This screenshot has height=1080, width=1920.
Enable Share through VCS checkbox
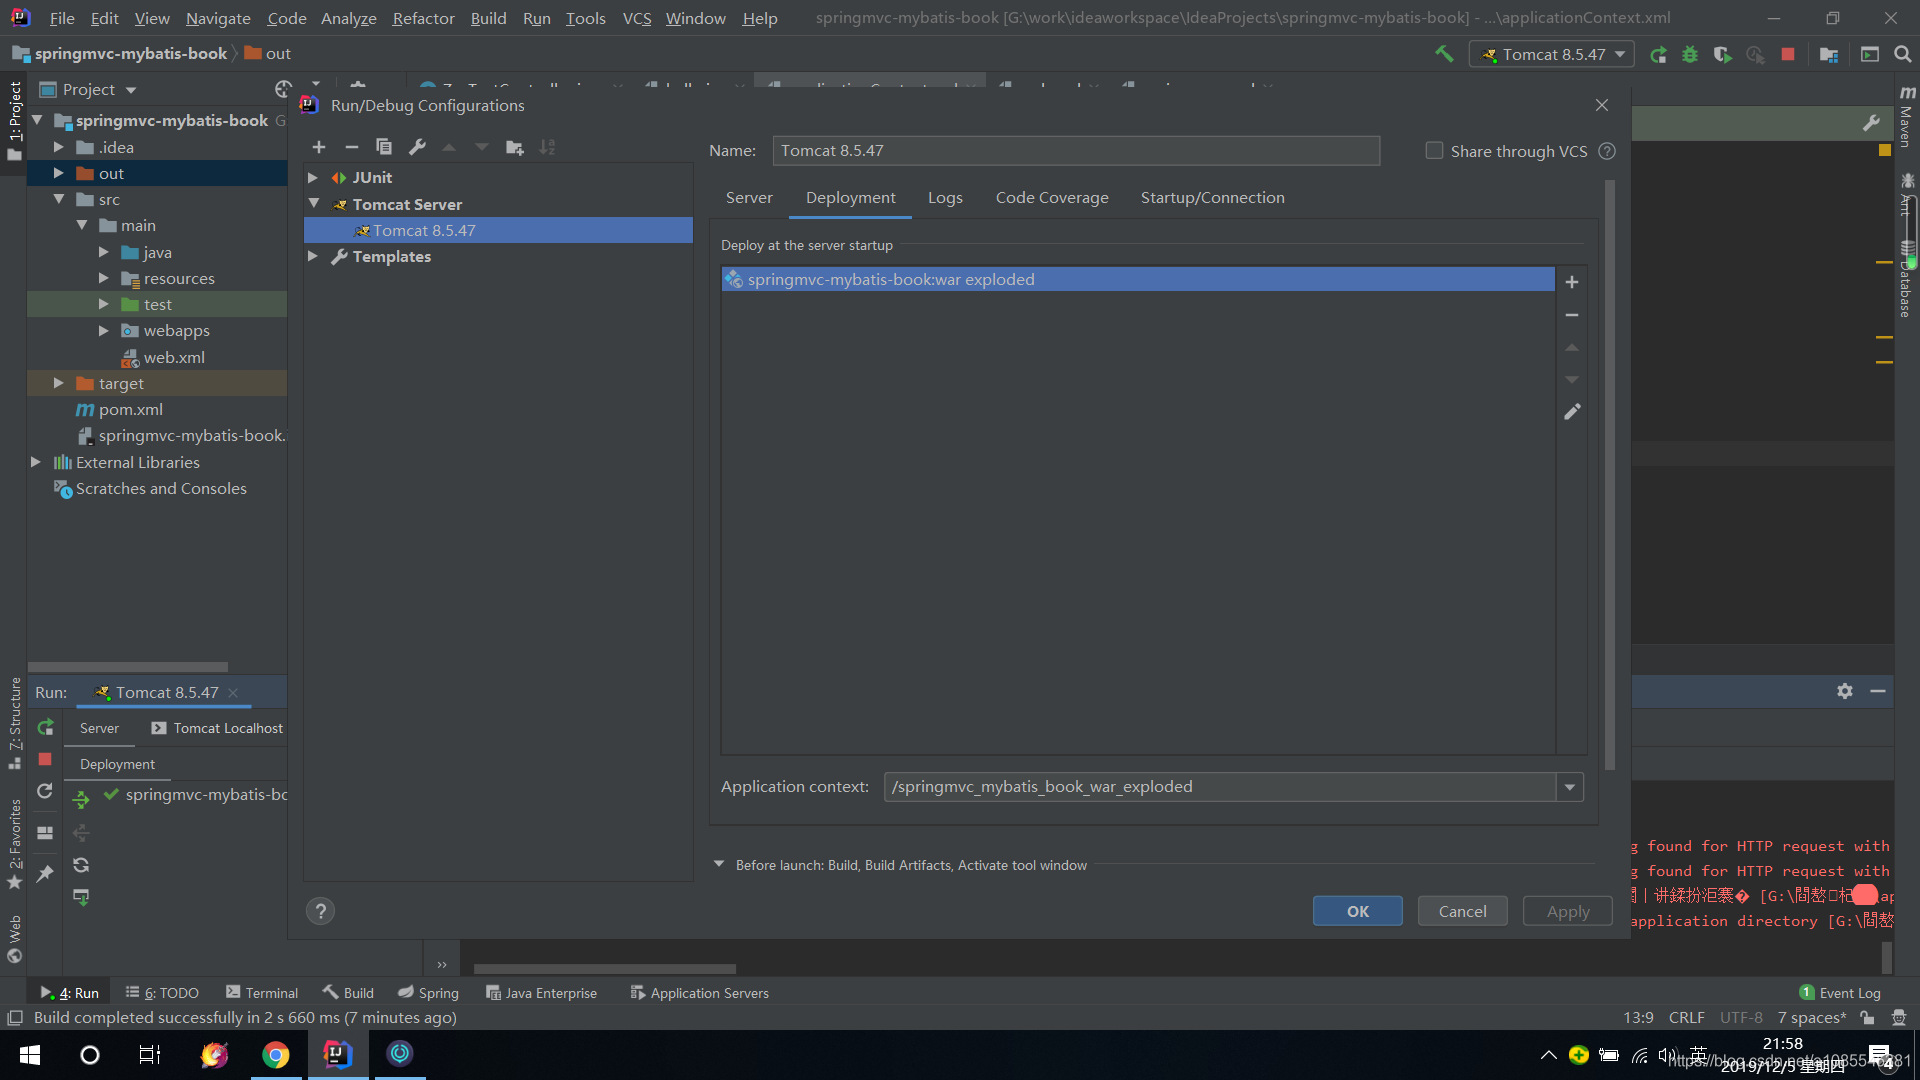[1434, 150]
